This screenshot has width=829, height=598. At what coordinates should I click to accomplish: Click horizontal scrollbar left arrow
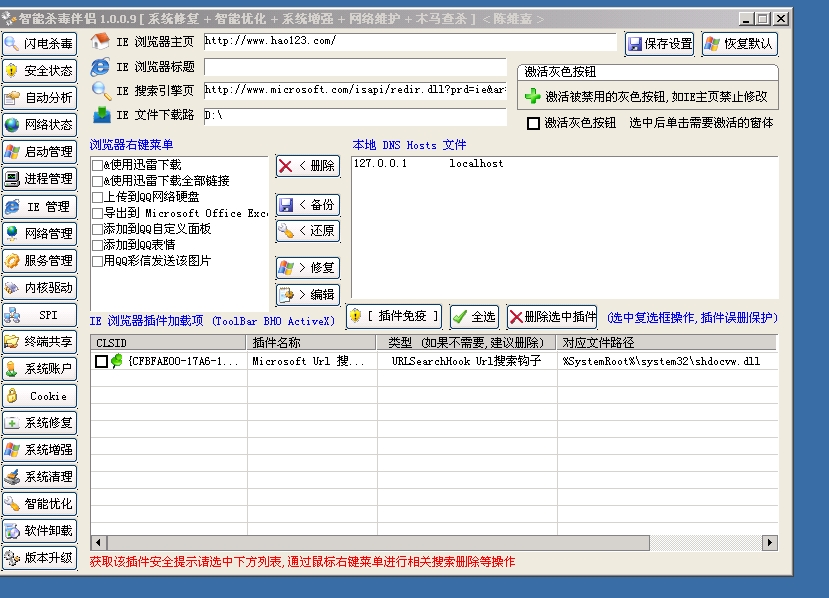(x=98, y=542)
